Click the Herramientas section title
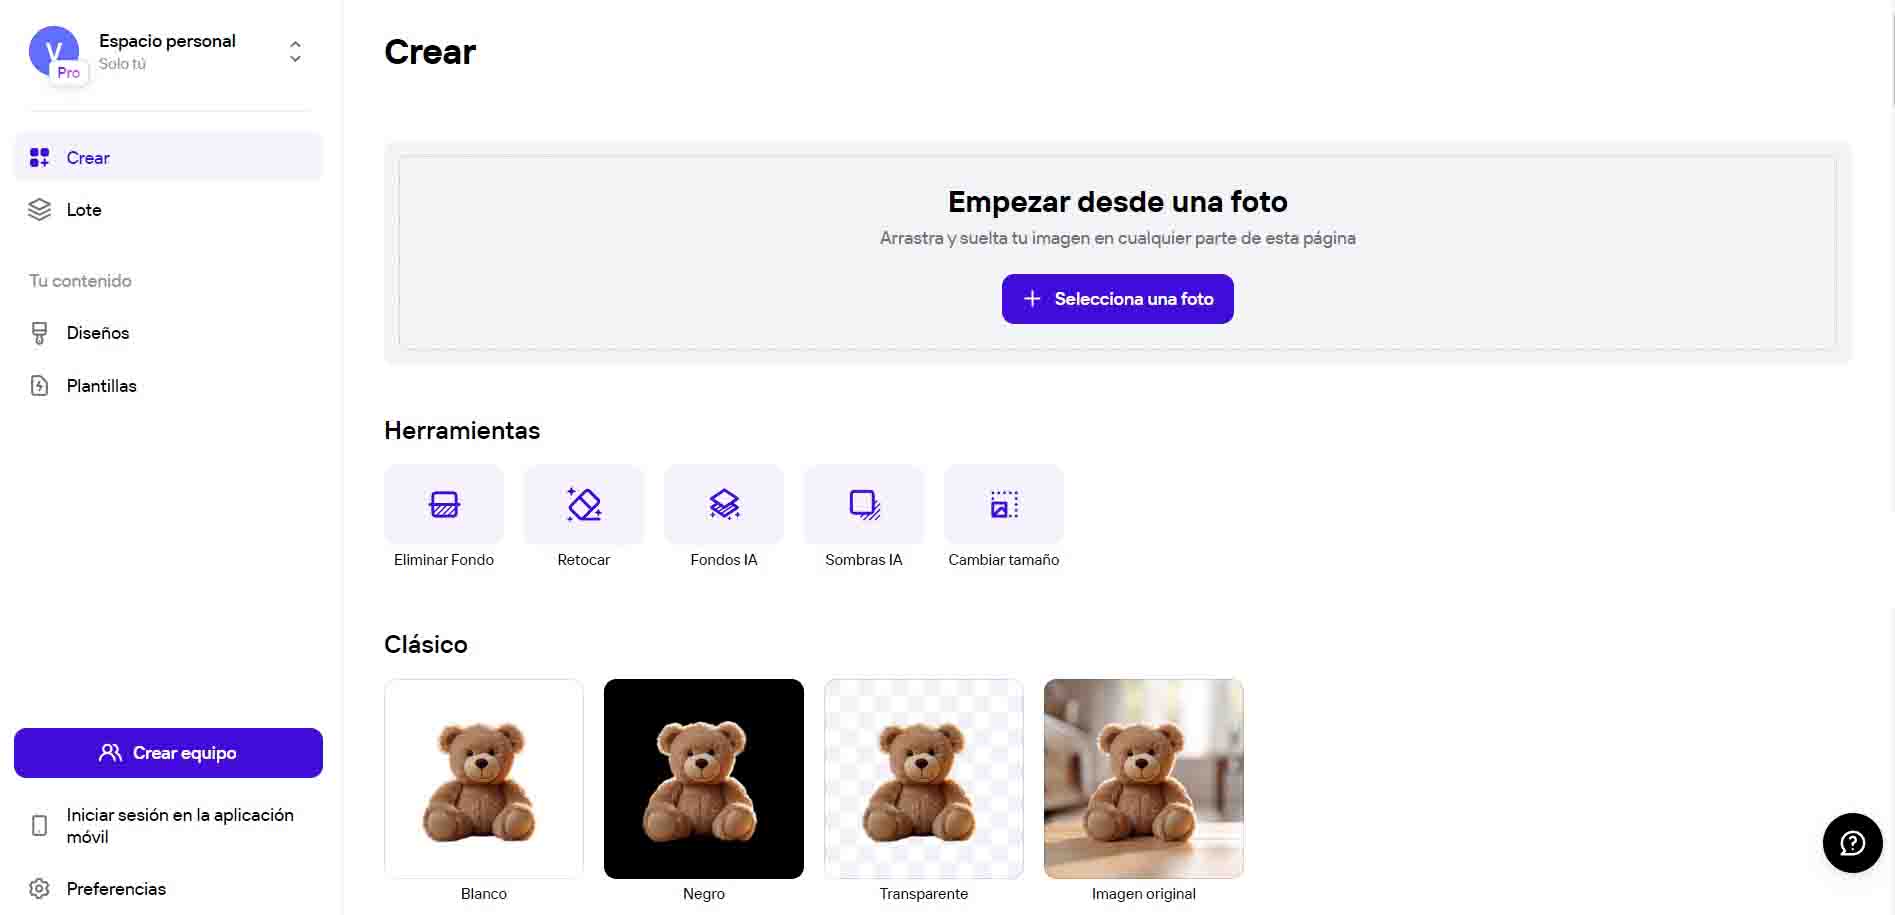 462,430
